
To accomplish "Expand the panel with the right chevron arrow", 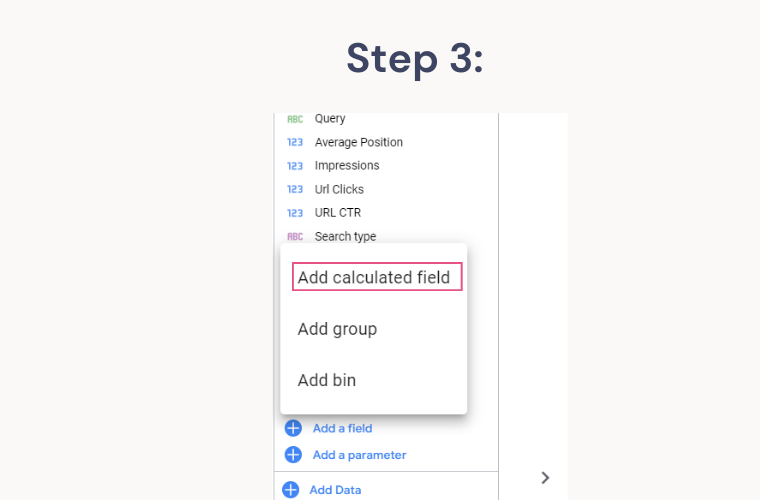I will [x=545, y=478].
